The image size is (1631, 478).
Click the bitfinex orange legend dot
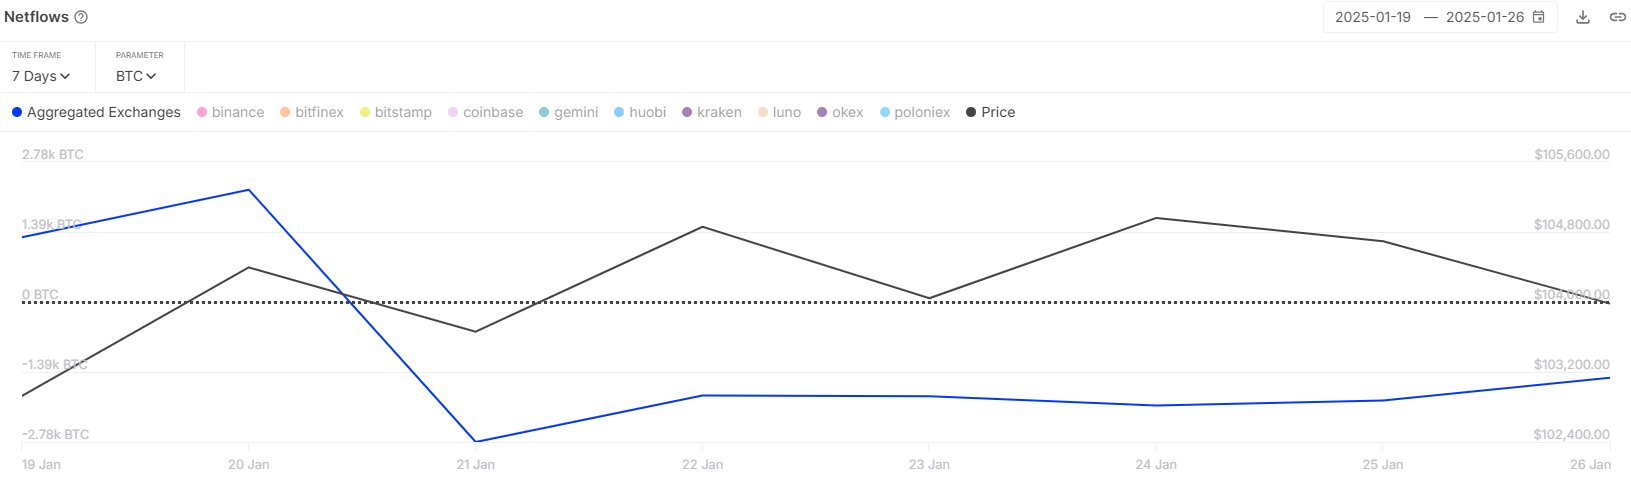pyautogui.click(x=285, y=112)
